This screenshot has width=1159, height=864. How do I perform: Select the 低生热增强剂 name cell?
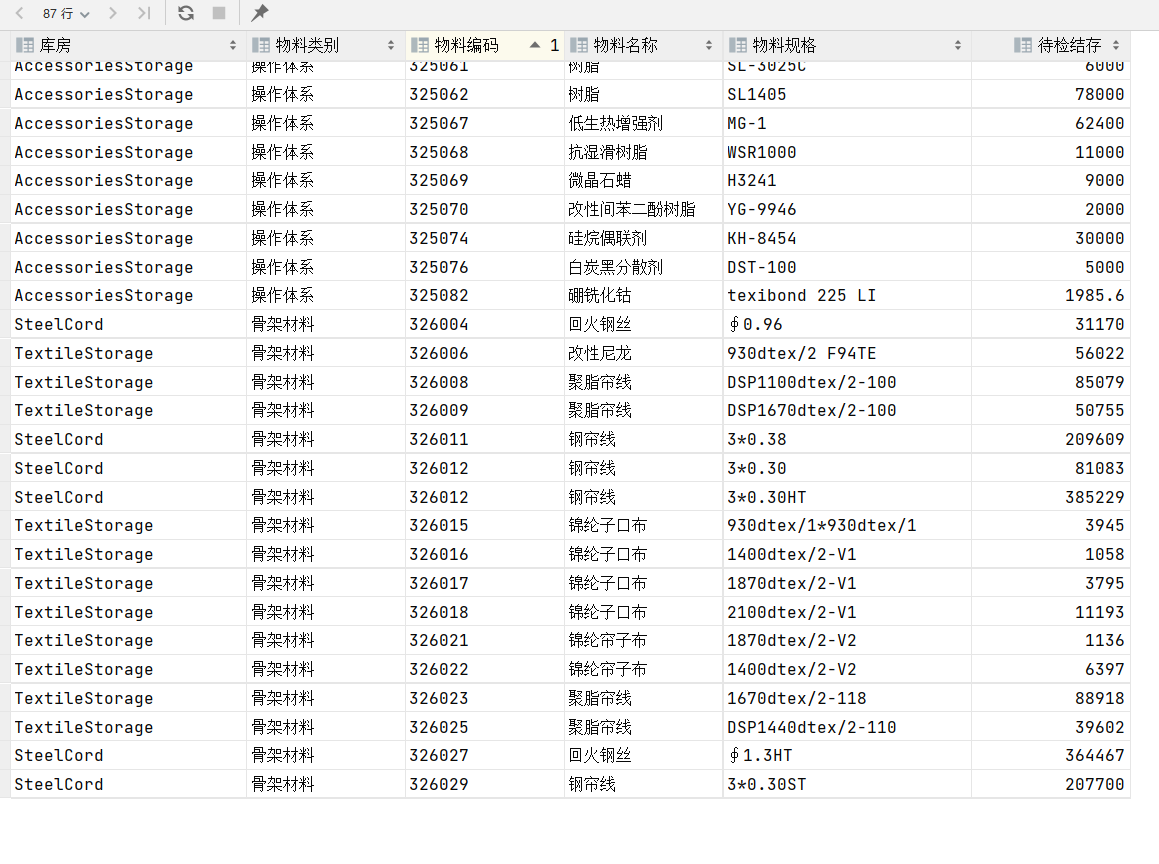(644, 123)
